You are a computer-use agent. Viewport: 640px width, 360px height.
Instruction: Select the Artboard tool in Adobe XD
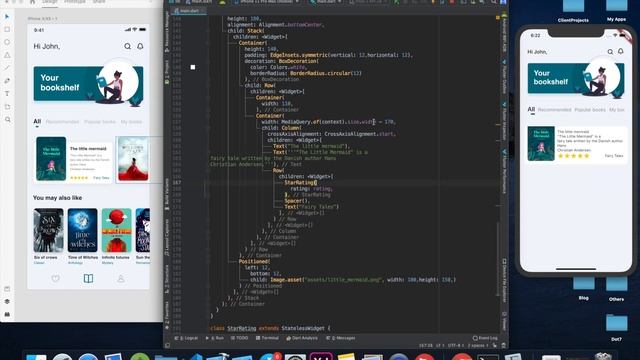[x=7, y=107]
